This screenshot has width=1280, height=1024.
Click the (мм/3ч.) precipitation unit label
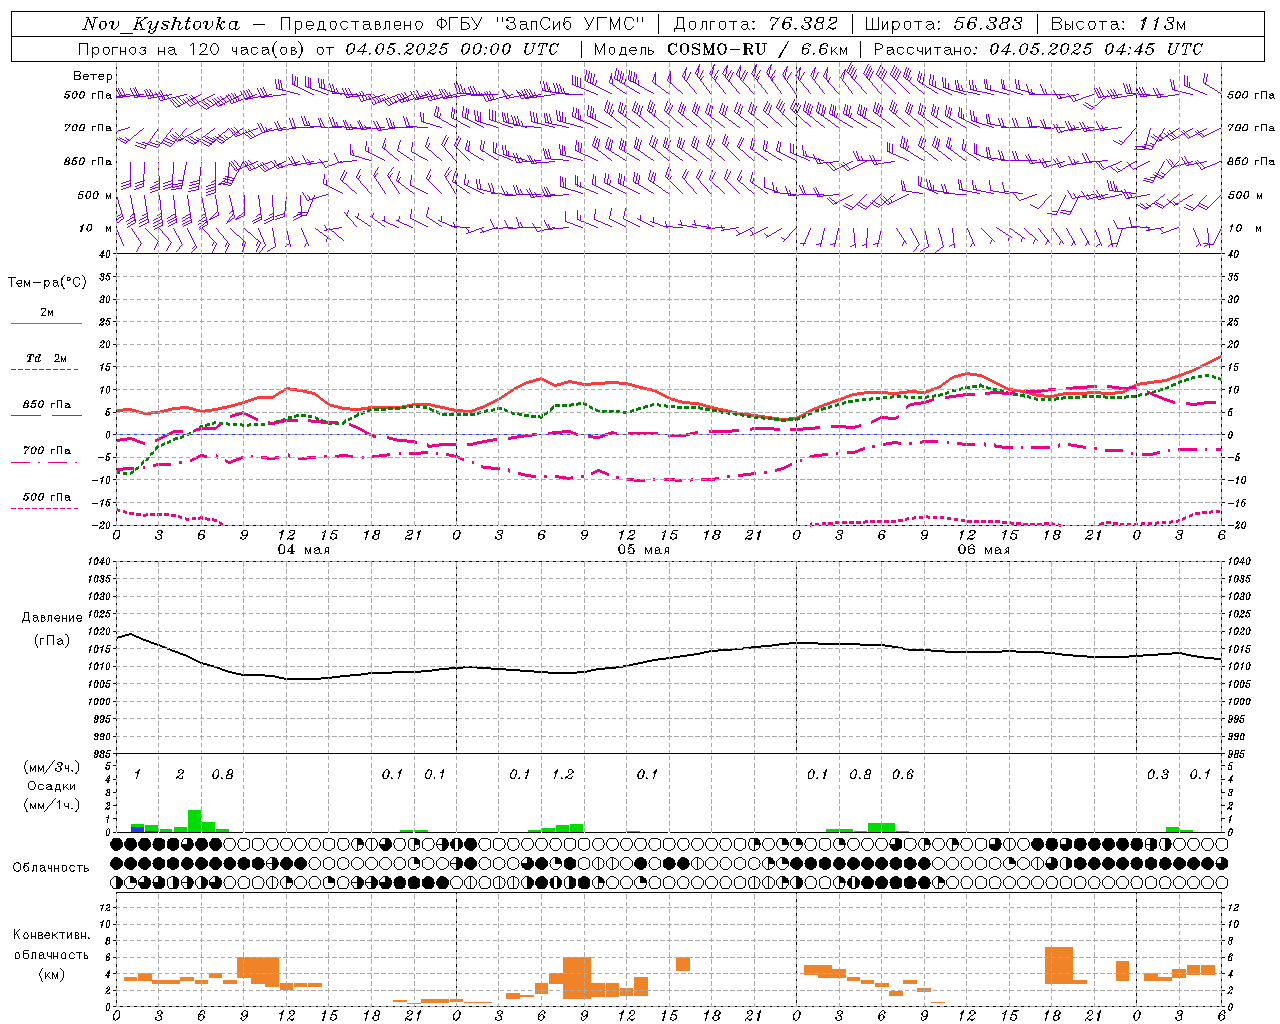pos(52,767)
